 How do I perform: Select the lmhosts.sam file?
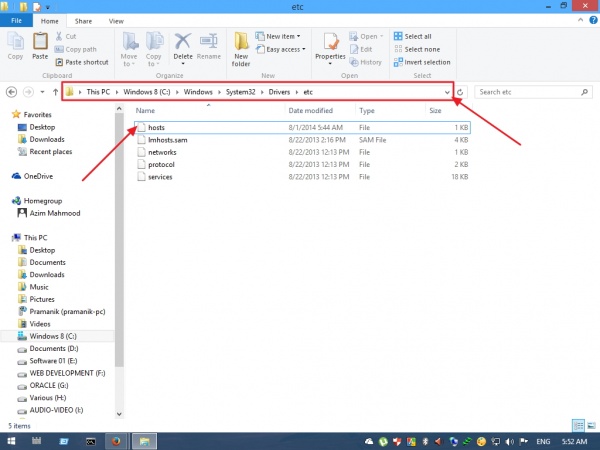(302, 140)
